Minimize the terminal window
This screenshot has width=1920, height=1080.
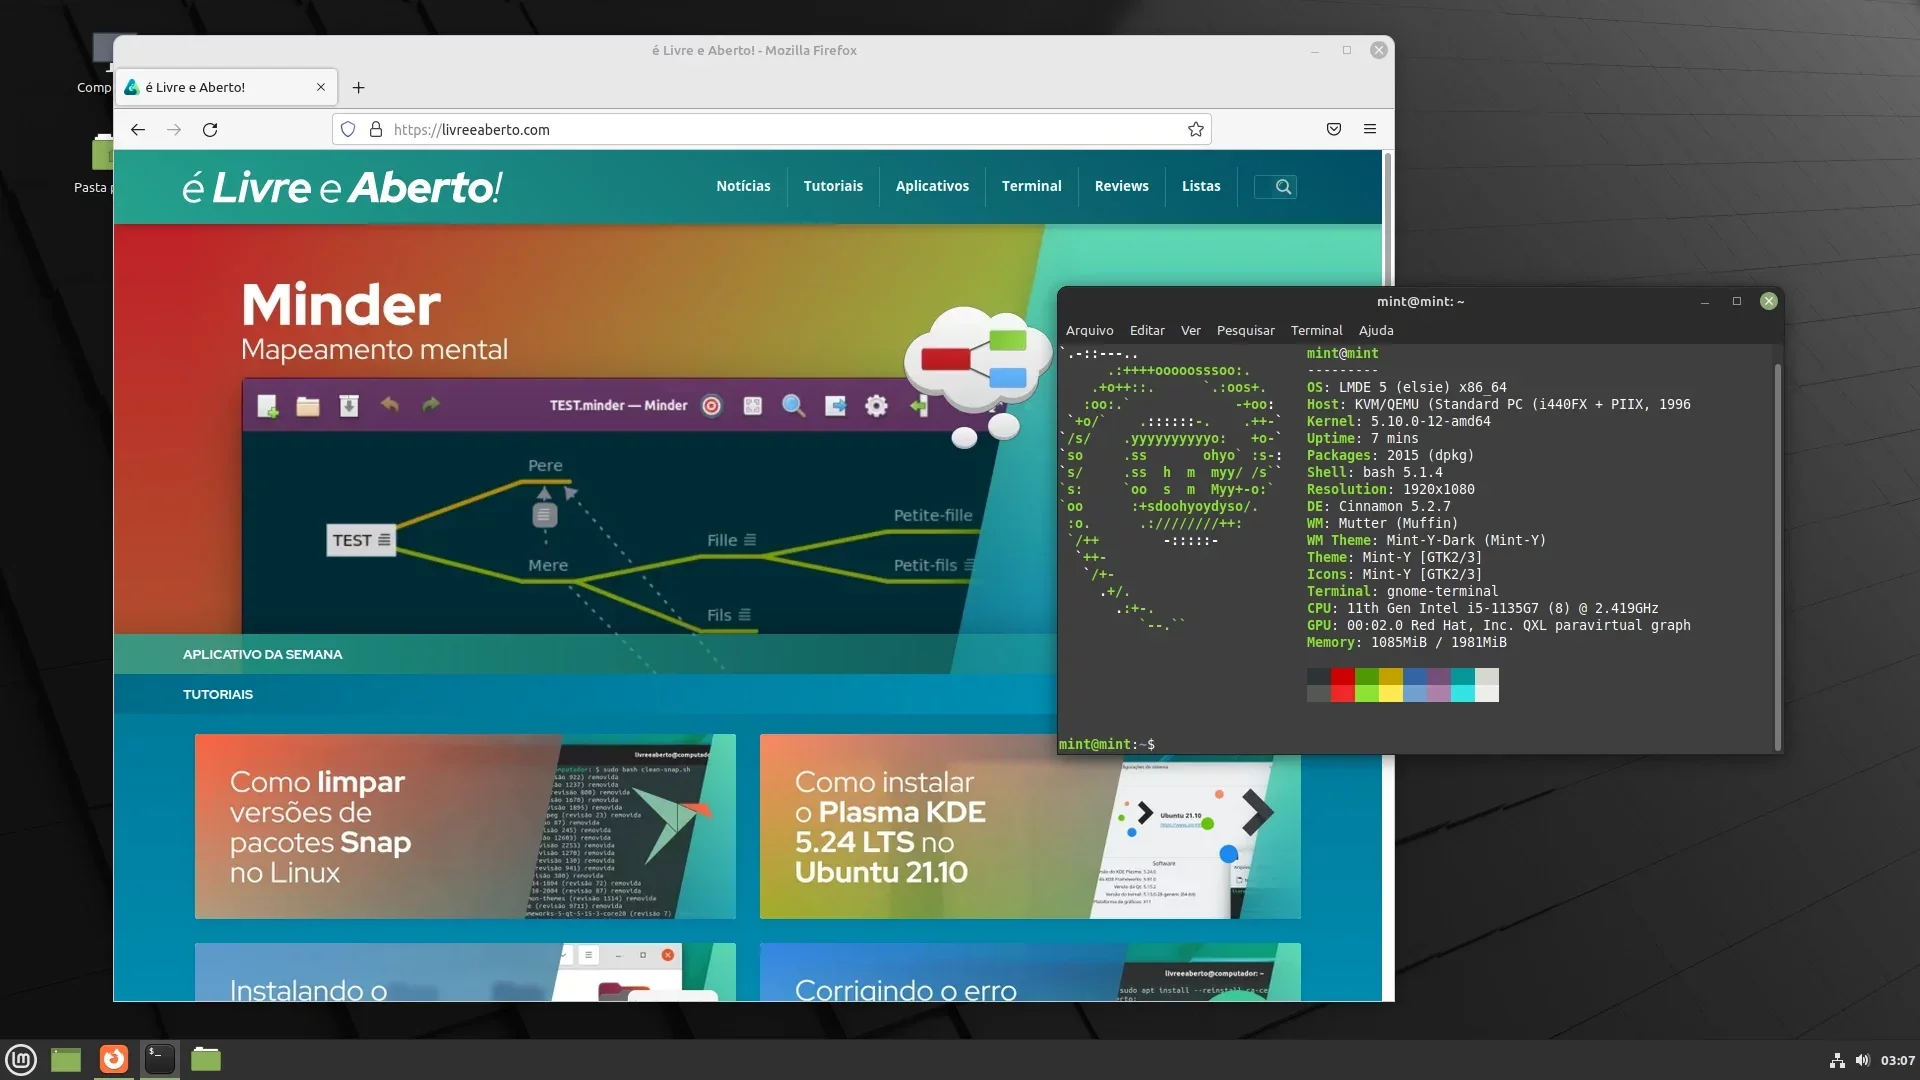pyautogui.click(x=1705, y=302)
